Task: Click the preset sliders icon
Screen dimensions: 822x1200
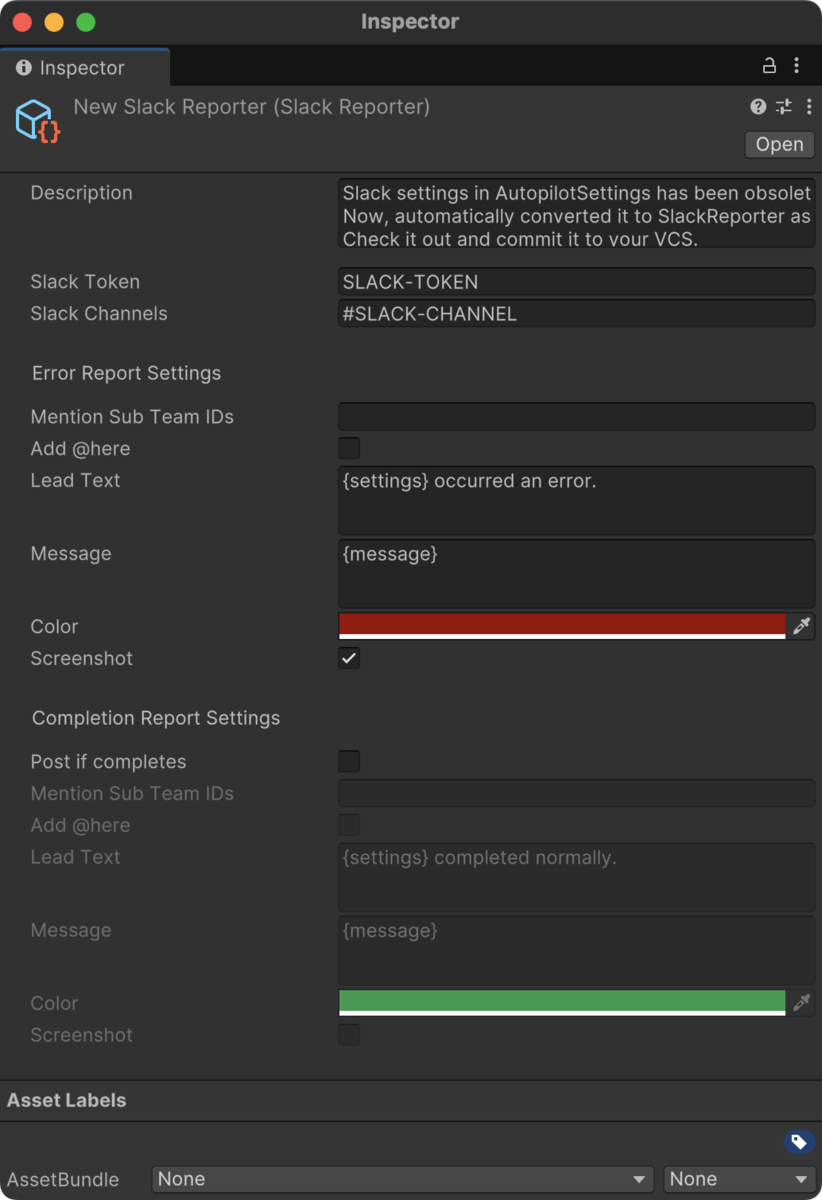Action: pyautogui.click(x=784, y=107)
